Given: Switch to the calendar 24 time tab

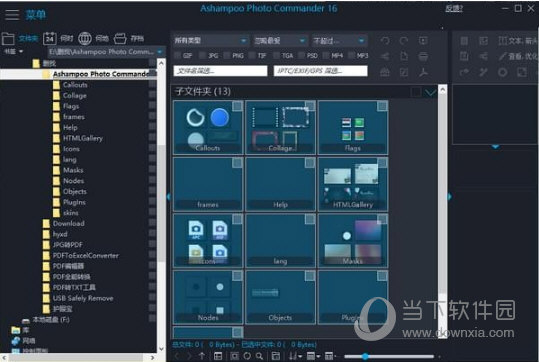Looking at the screenshot, I should [58, 39].
